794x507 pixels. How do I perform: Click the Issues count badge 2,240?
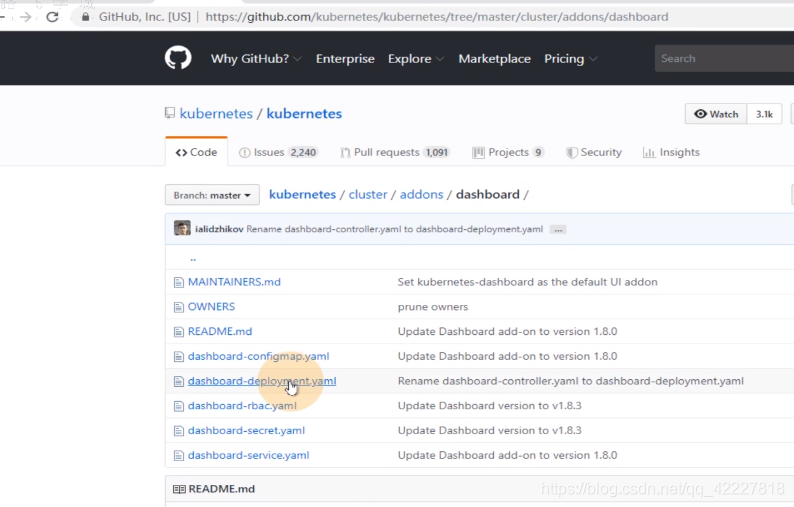pyautogui.click(x=303, y=152)
